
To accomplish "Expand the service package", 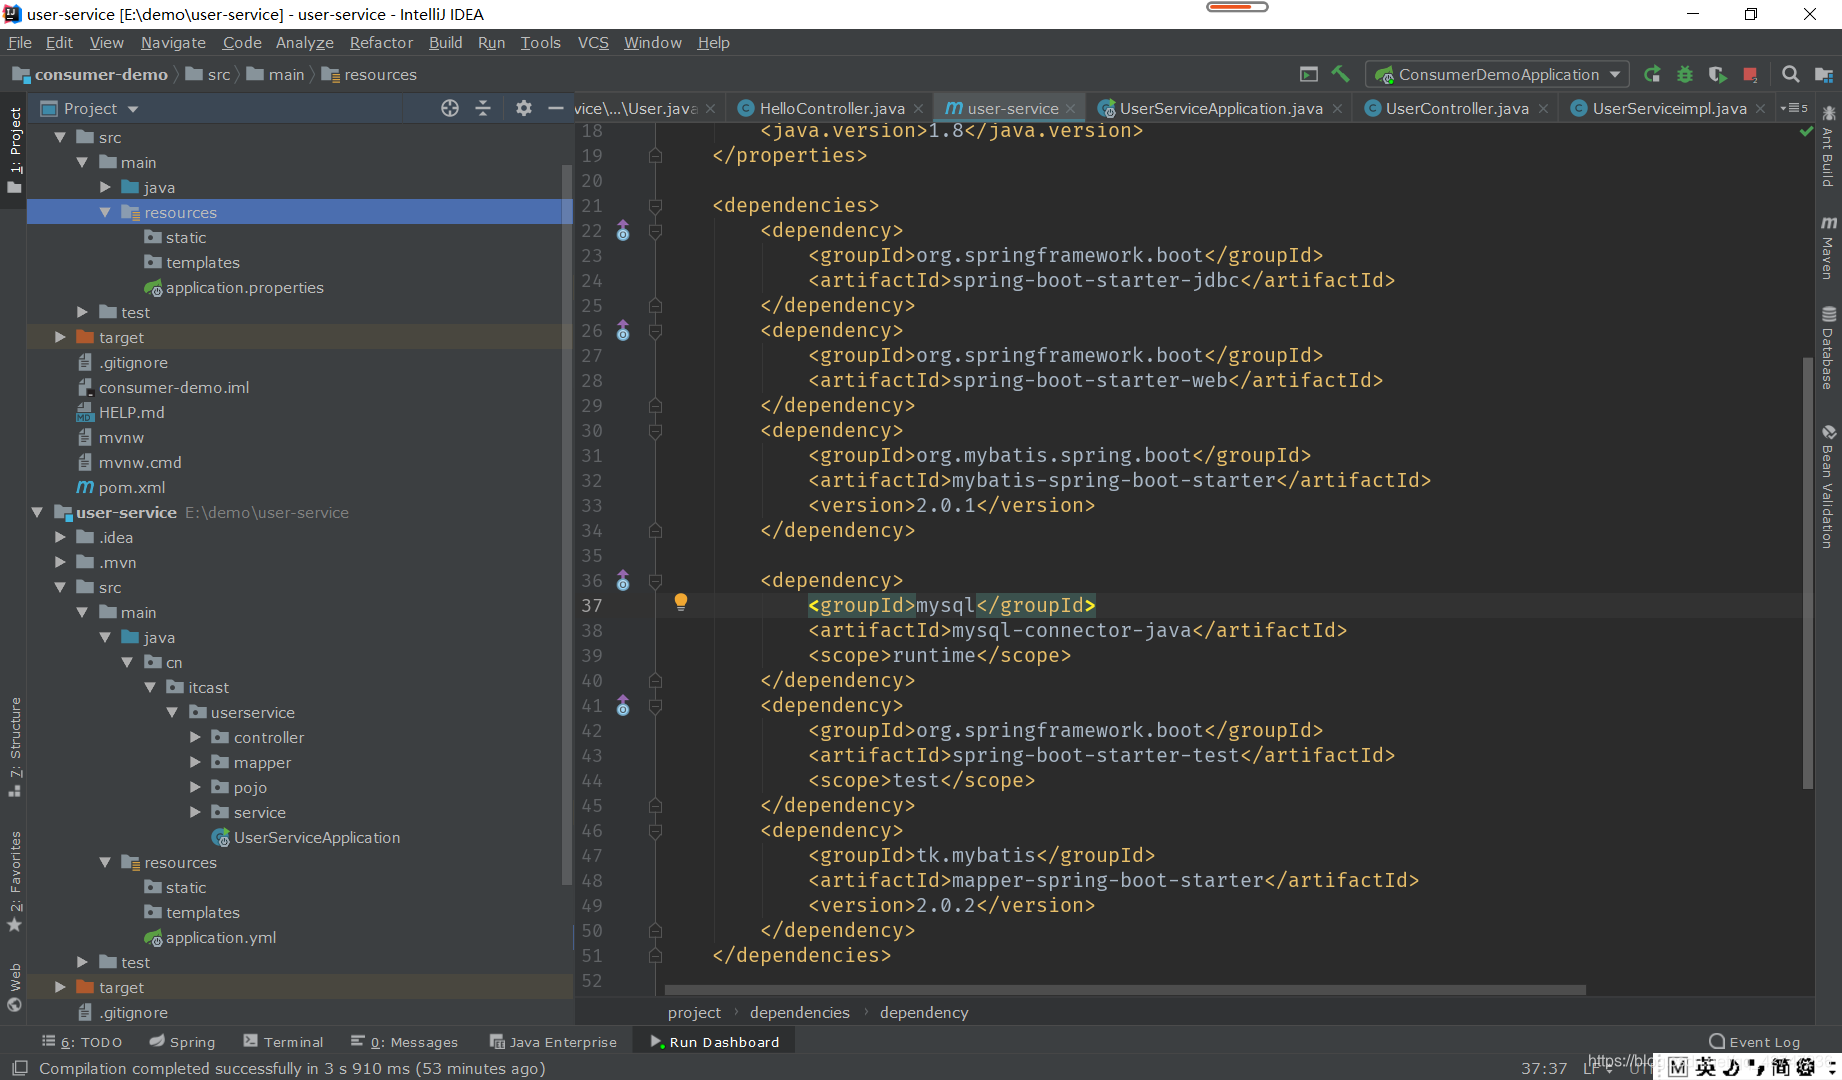I will [195, 812].
